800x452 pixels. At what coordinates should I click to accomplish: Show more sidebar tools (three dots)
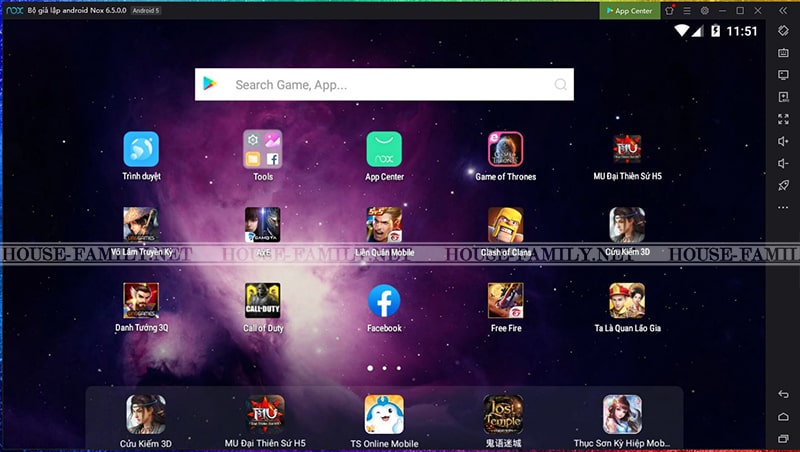click(783, 208)
